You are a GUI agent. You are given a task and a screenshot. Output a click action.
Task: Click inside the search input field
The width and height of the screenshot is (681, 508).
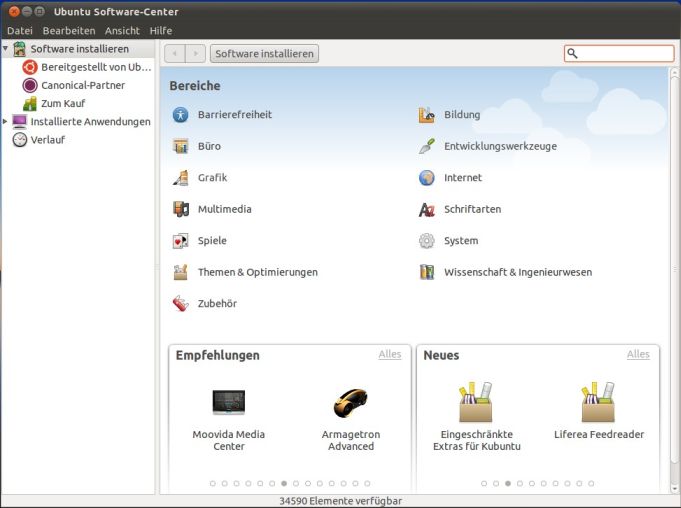[x=619, y=53]
